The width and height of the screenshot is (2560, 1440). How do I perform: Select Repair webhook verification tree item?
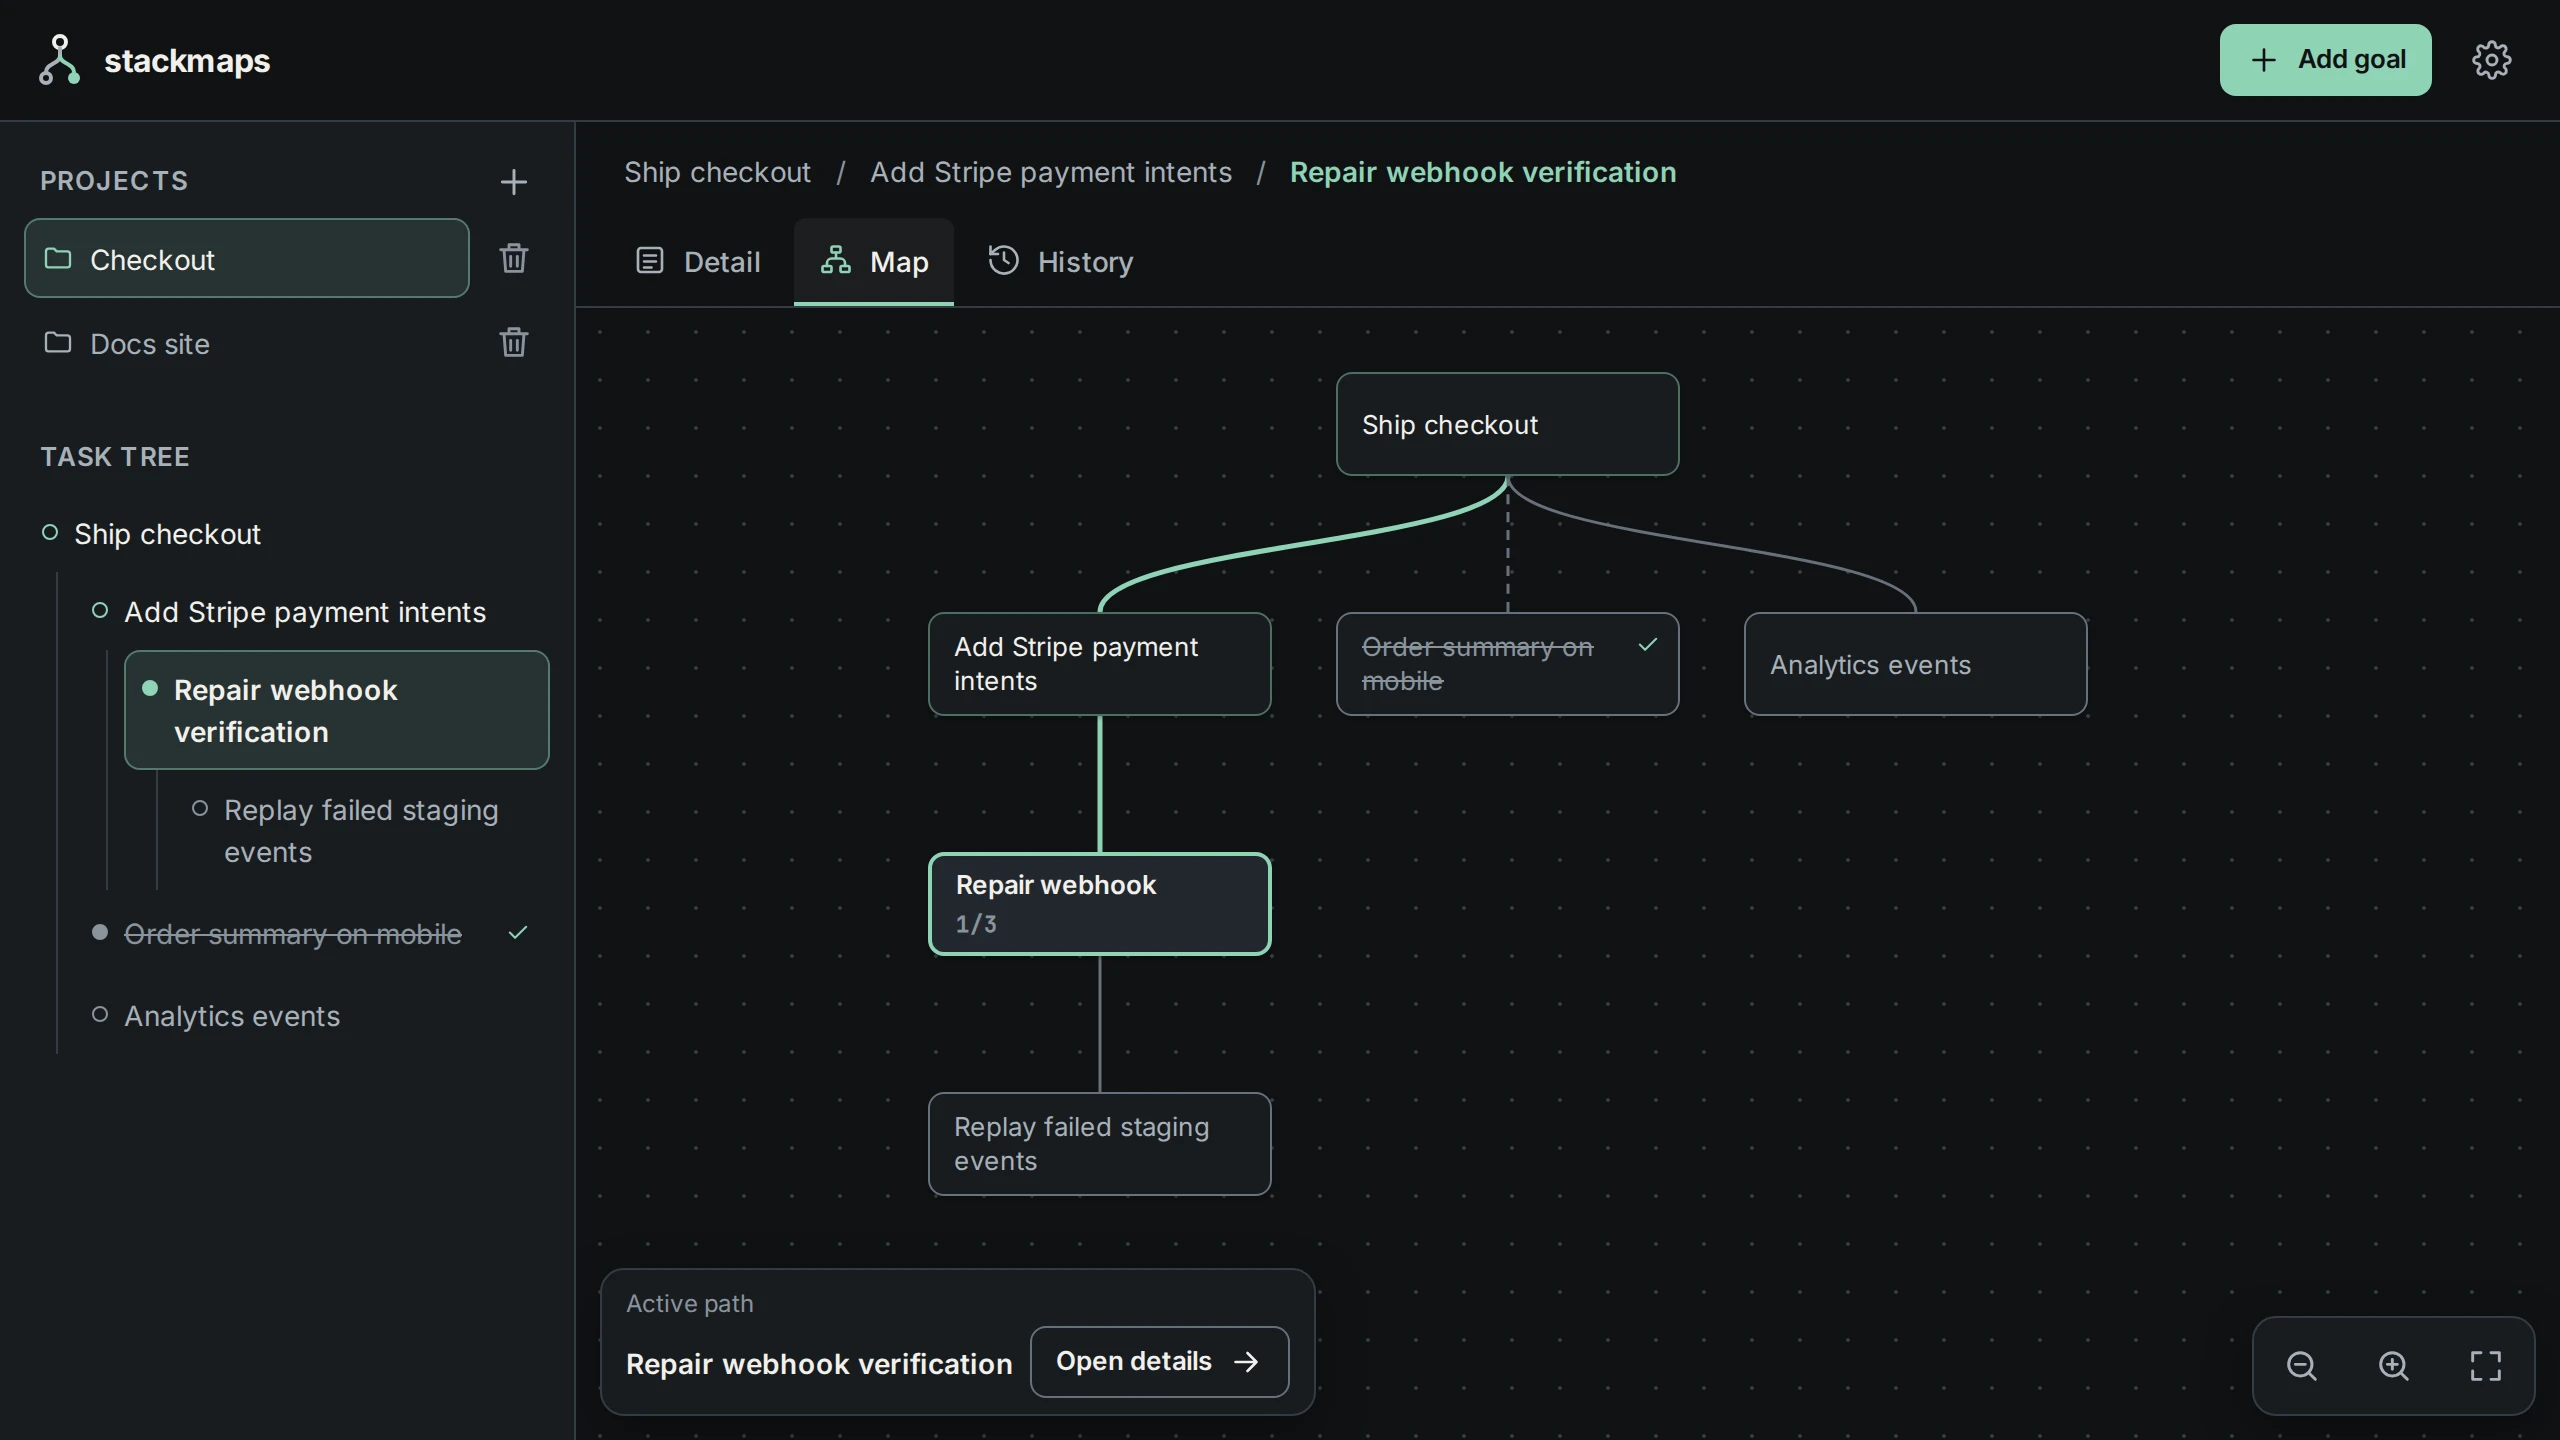[336, 710]
